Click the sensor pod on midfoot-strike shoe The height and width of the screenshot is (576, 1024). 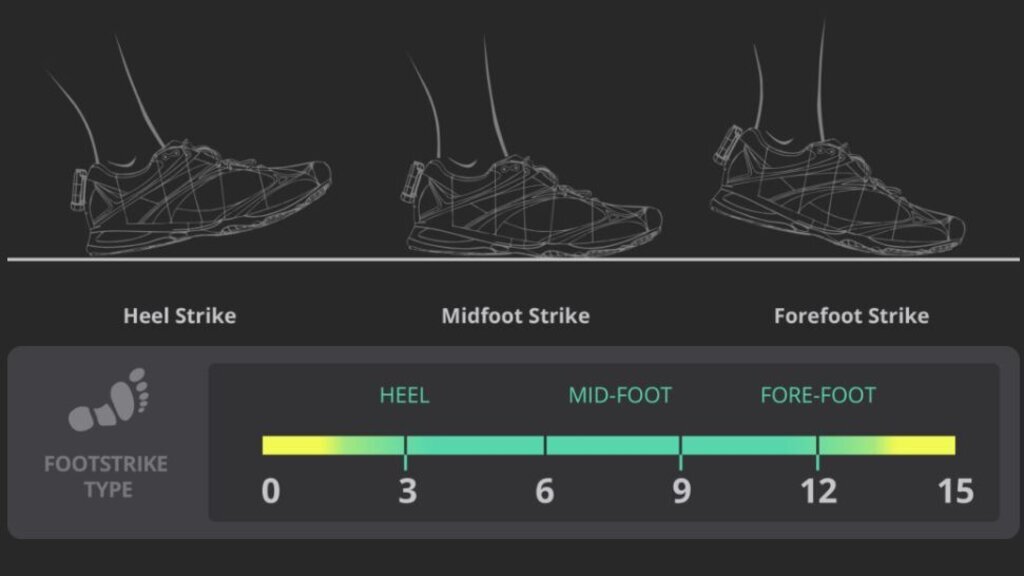[x=412, y=183]
